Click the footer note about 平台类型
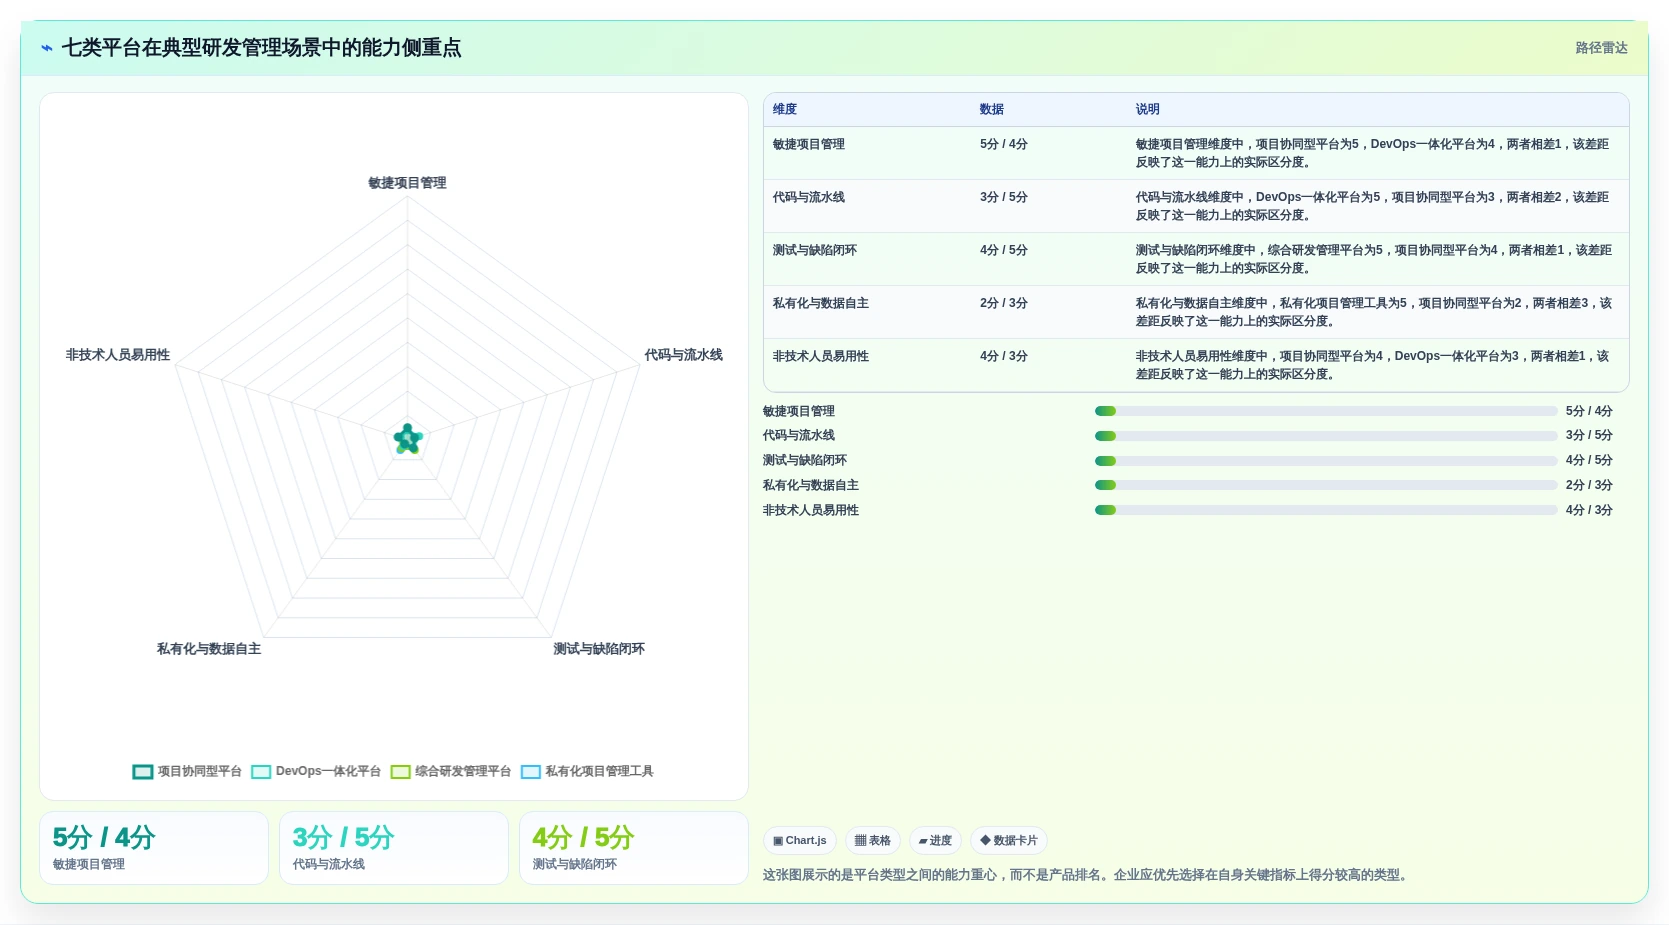This screenshot has height=925, width=1669. [x=1087, y=875]
